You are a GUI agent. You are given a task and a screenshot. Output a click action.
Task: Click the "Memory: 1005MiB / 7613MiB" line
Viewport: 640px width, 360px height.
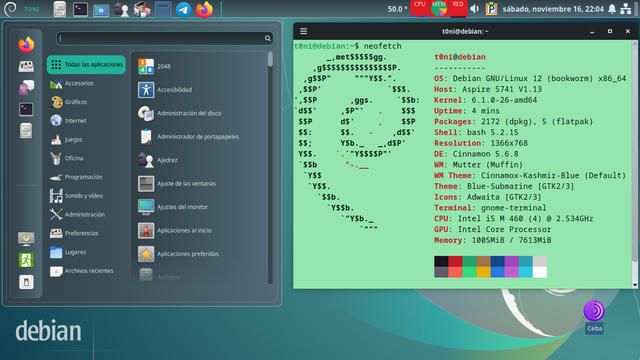pos(492,240)
